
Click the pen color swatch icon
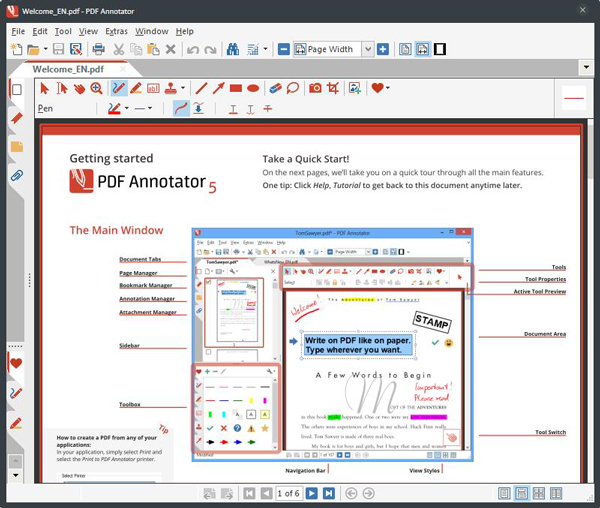(114, 109)
